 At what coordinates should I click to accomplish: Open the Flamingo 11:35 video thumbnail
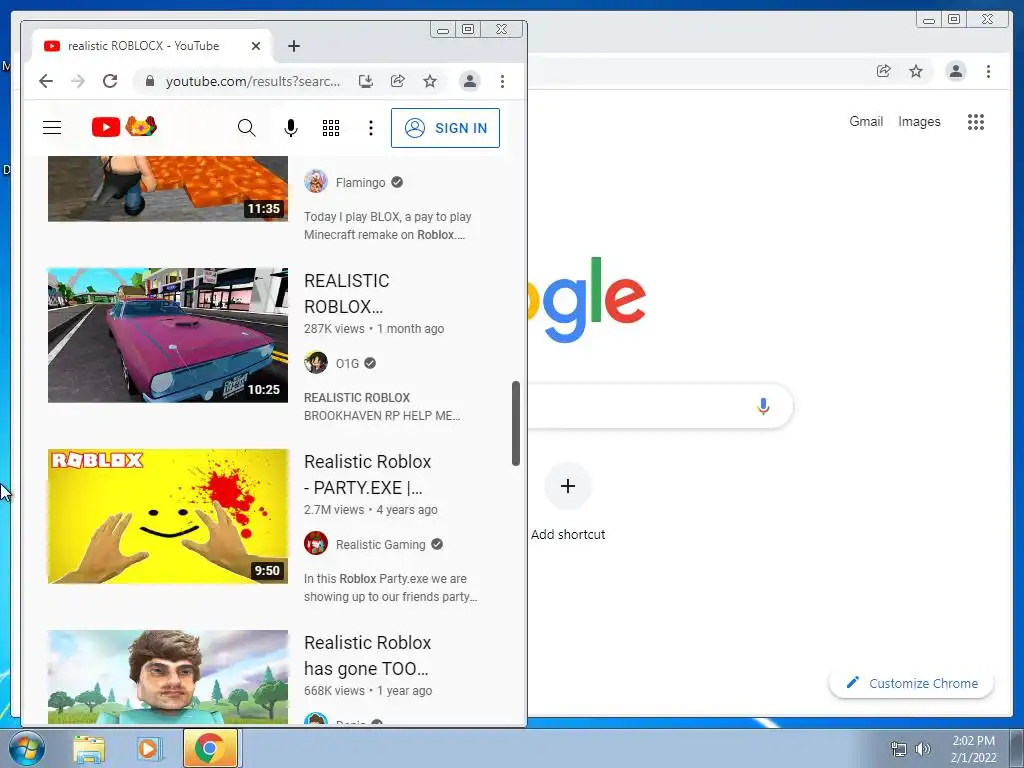pos(168,189)
